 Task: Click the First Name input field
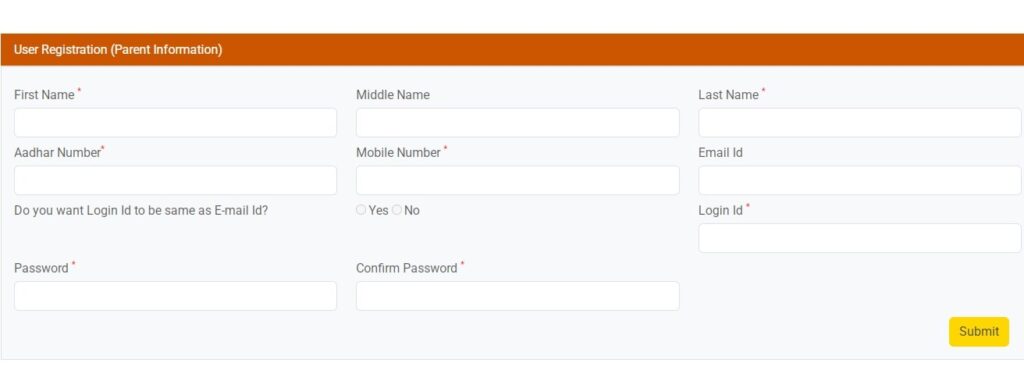(x=175, y=123)
